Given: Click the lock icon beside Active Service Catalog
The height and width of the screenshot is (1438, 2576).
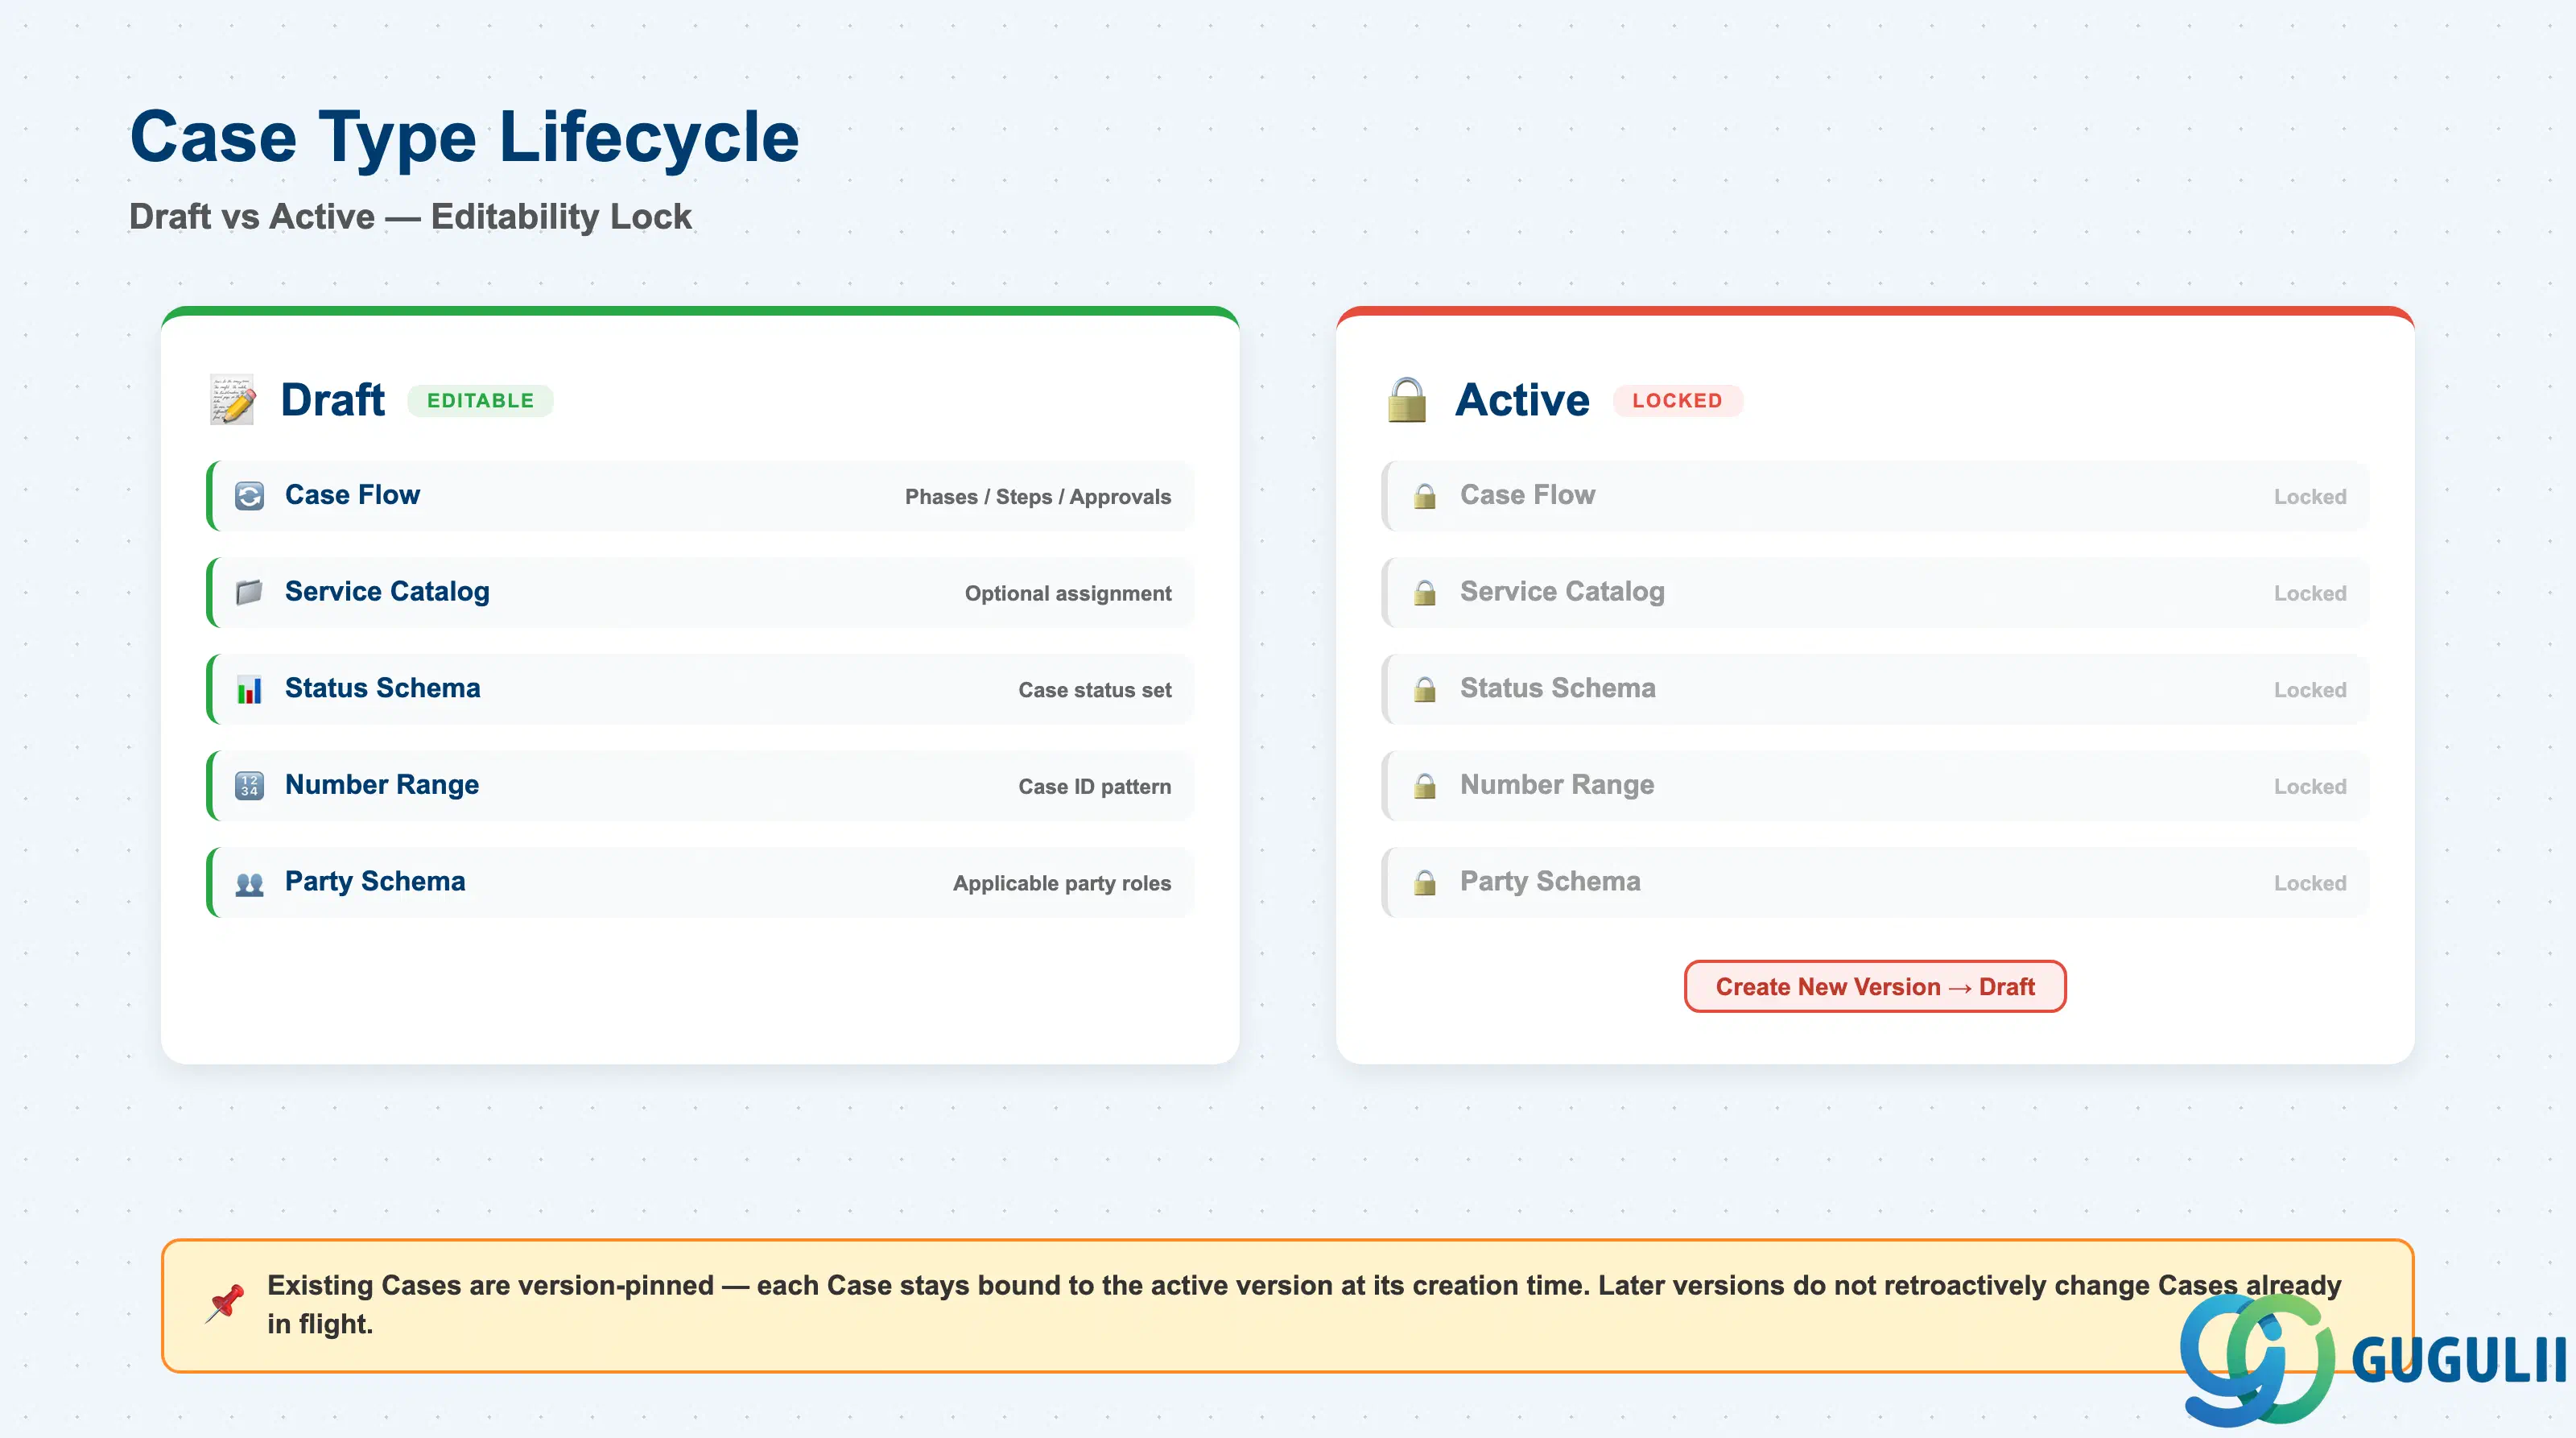Looking at the screenshot, I should [x=1424, y=592].
